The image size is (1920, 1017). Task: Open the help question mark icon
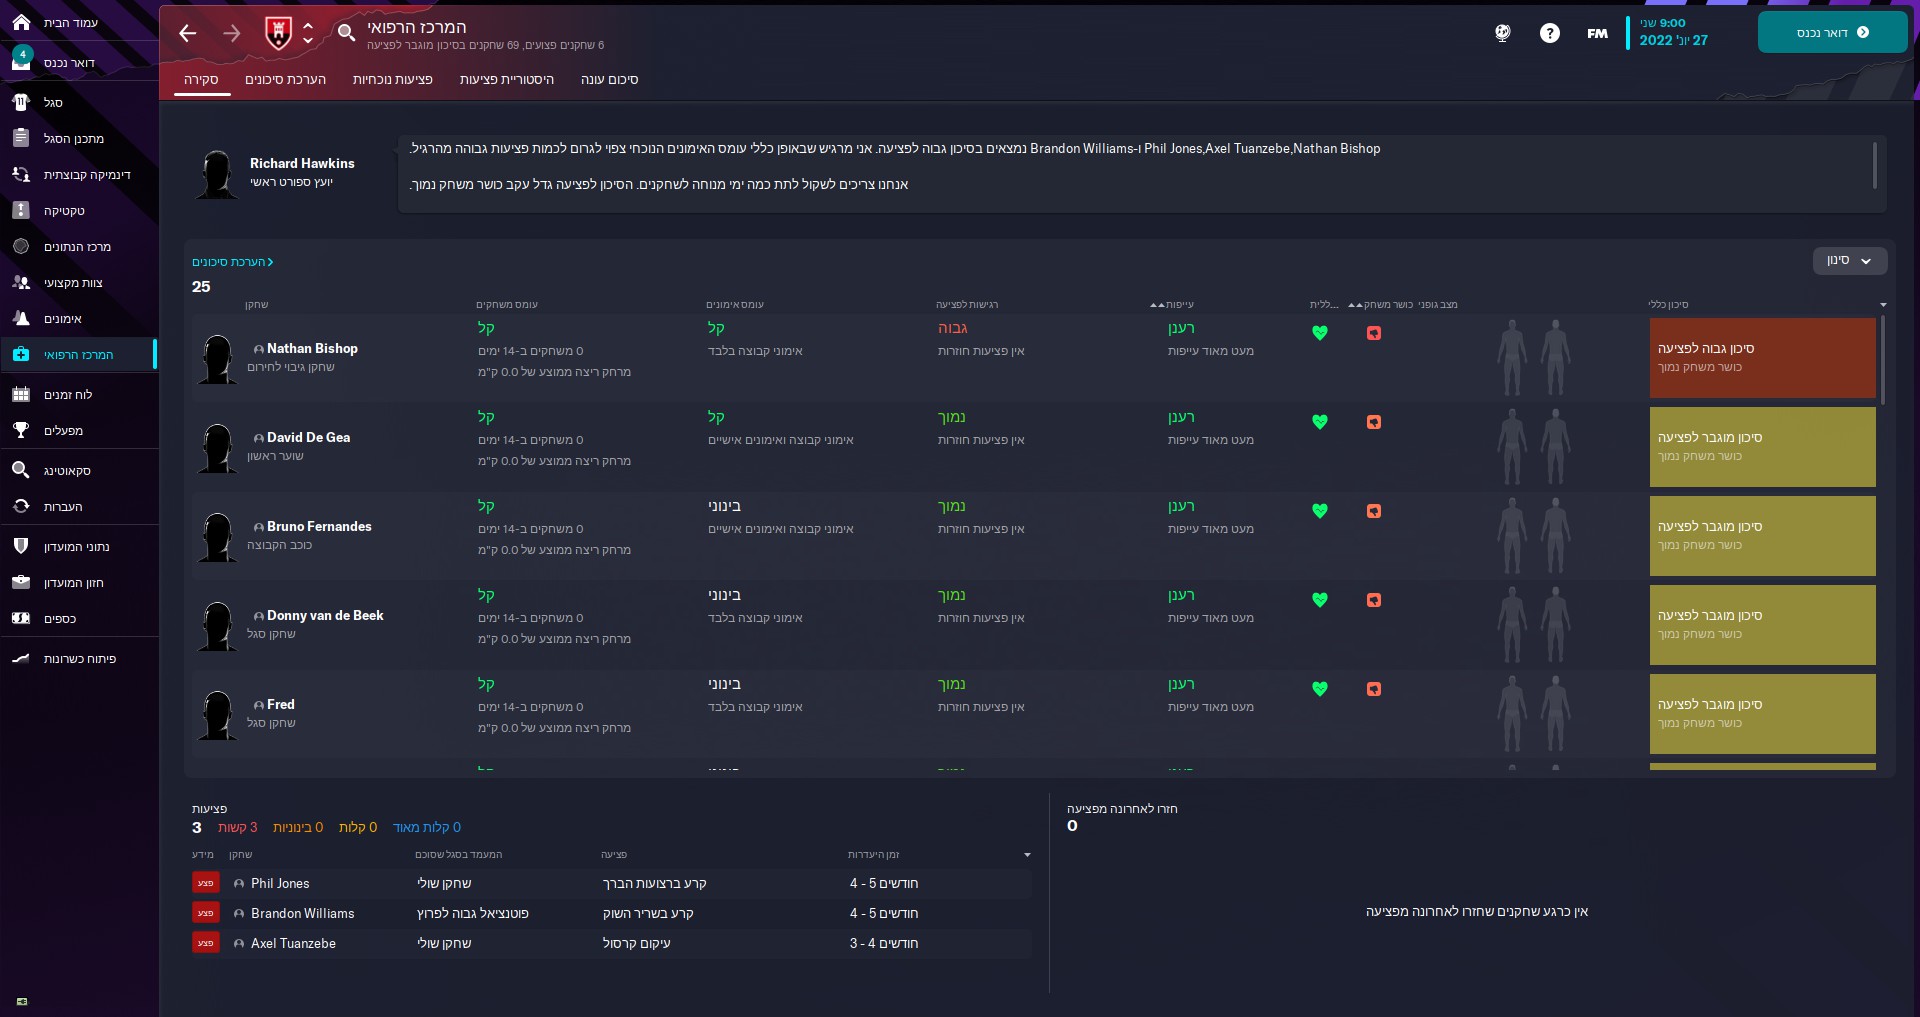(x=1550, y=33)
